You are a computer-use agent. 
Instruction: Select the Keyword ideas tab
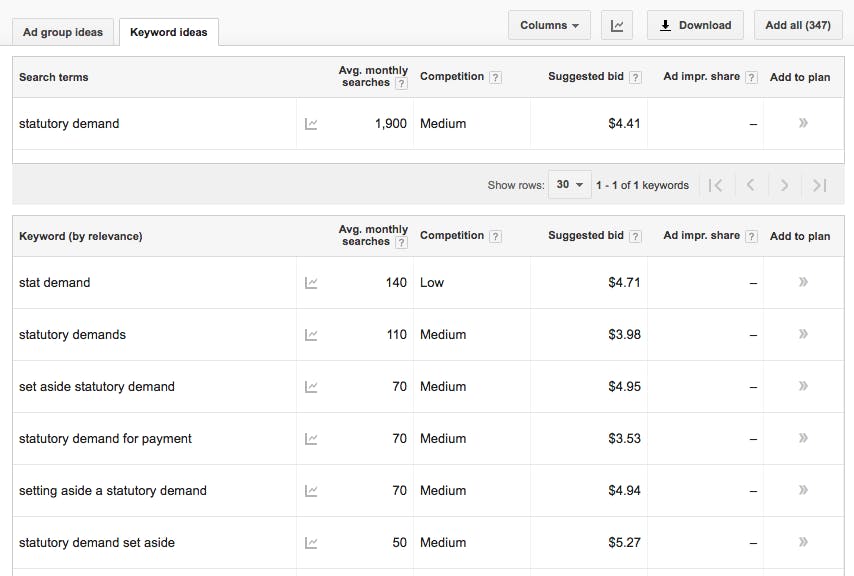coord(168,31)
